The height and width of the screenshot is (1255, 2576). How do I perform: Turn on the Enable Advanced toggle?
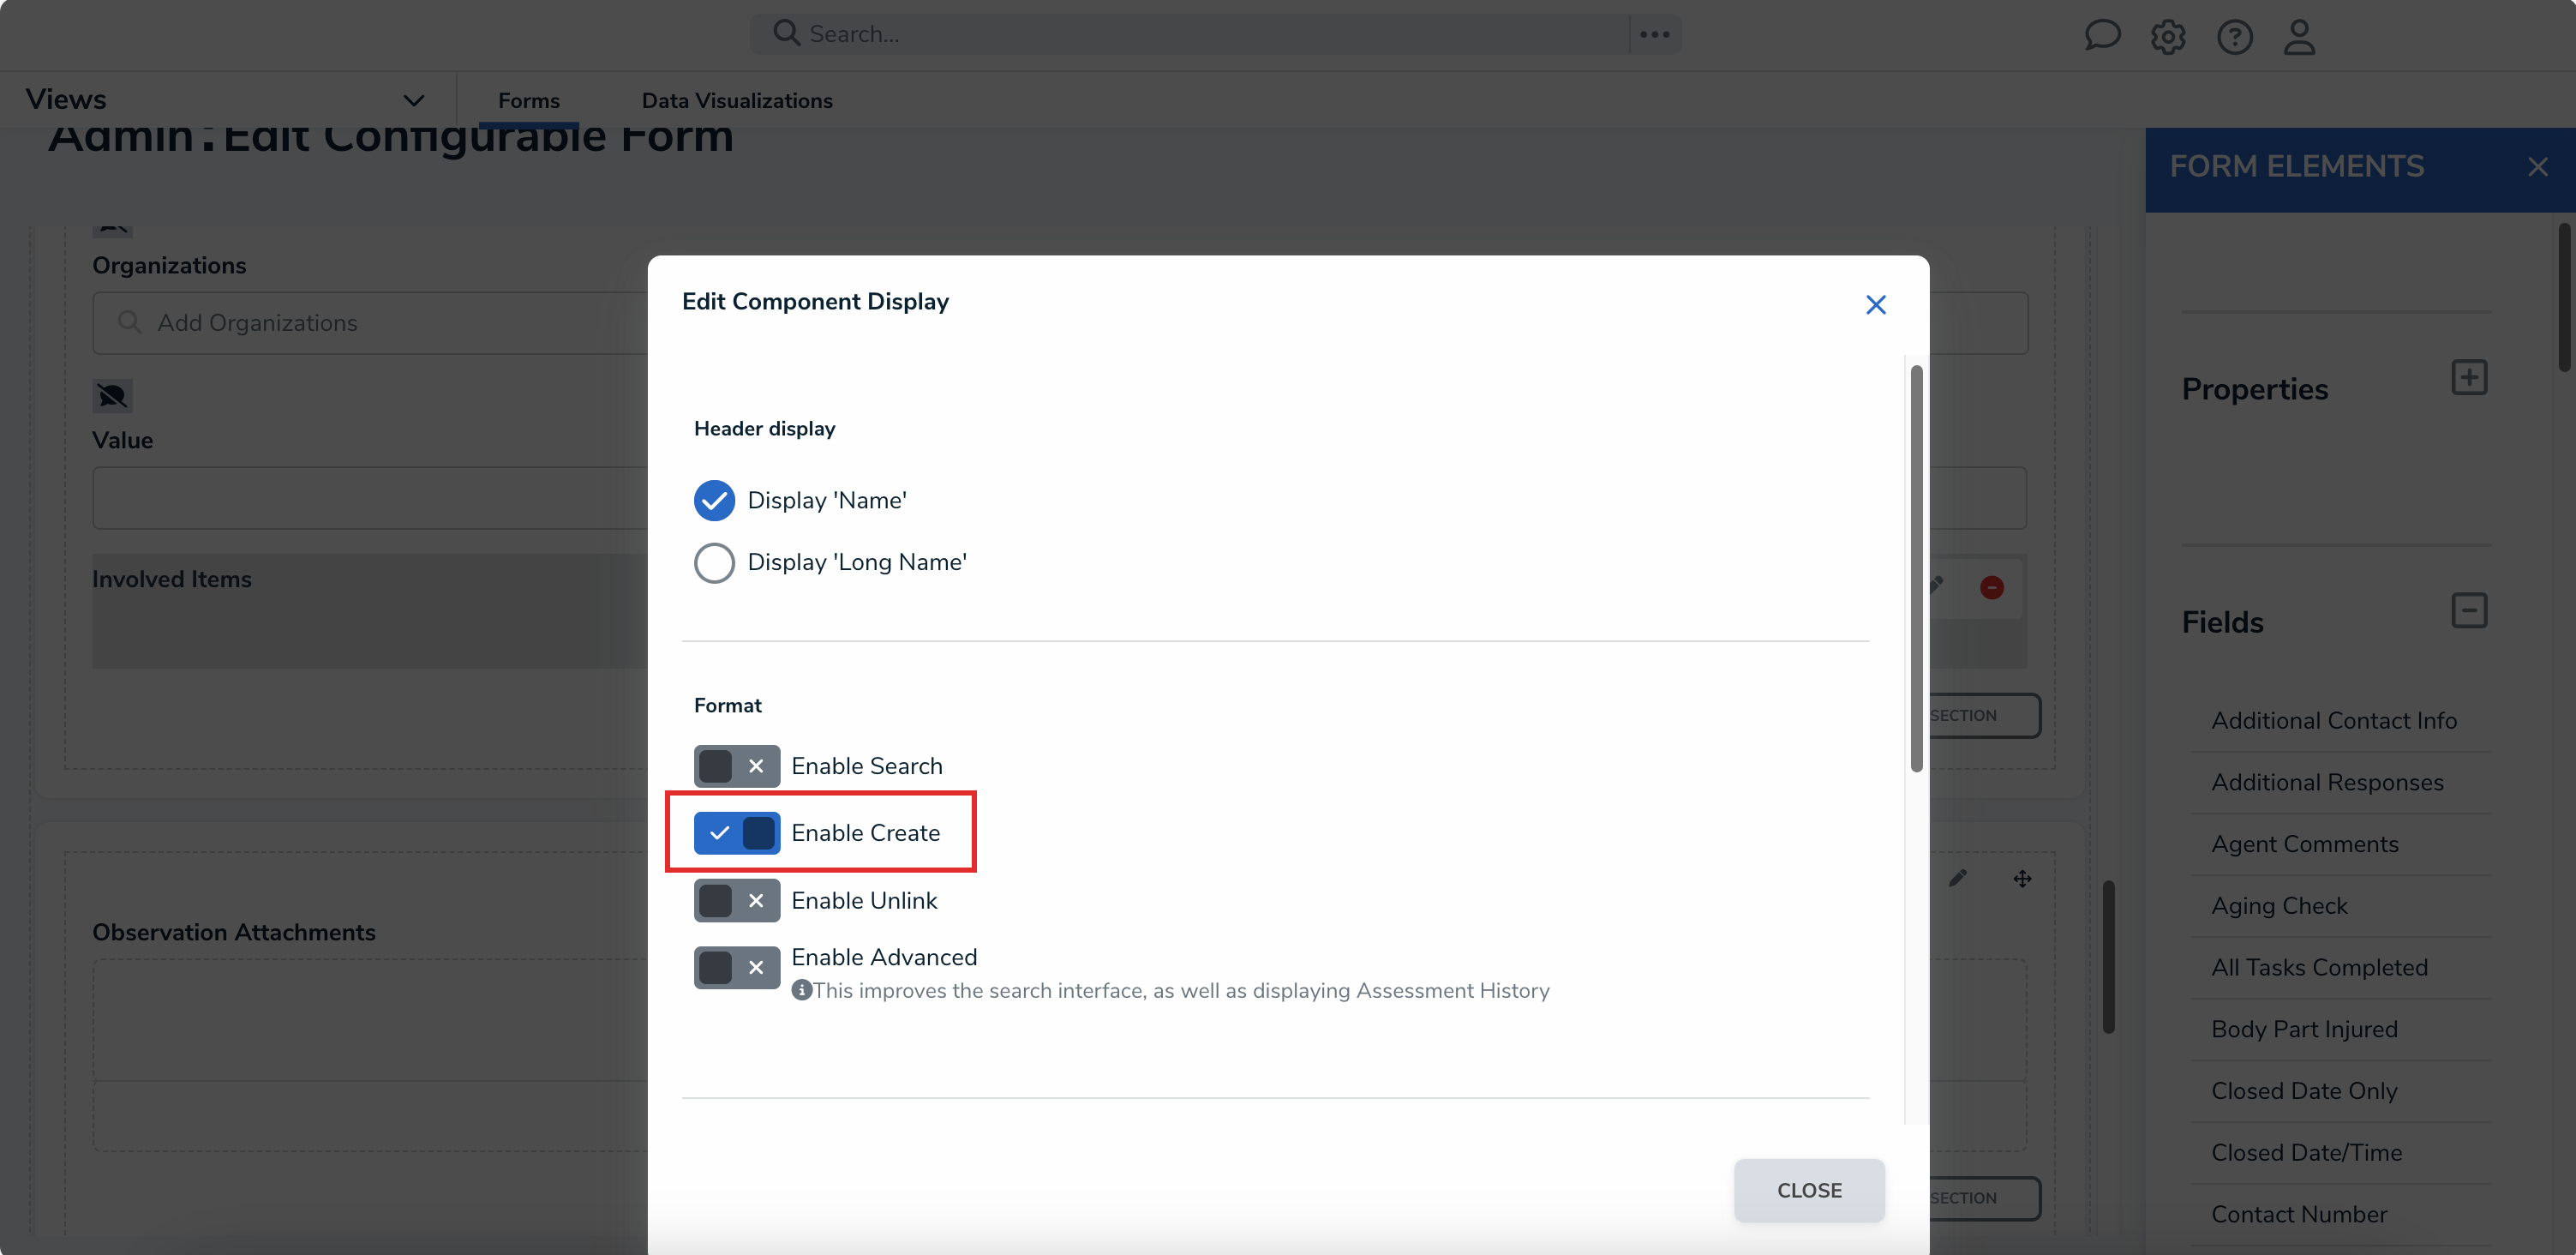coord(736,967)
